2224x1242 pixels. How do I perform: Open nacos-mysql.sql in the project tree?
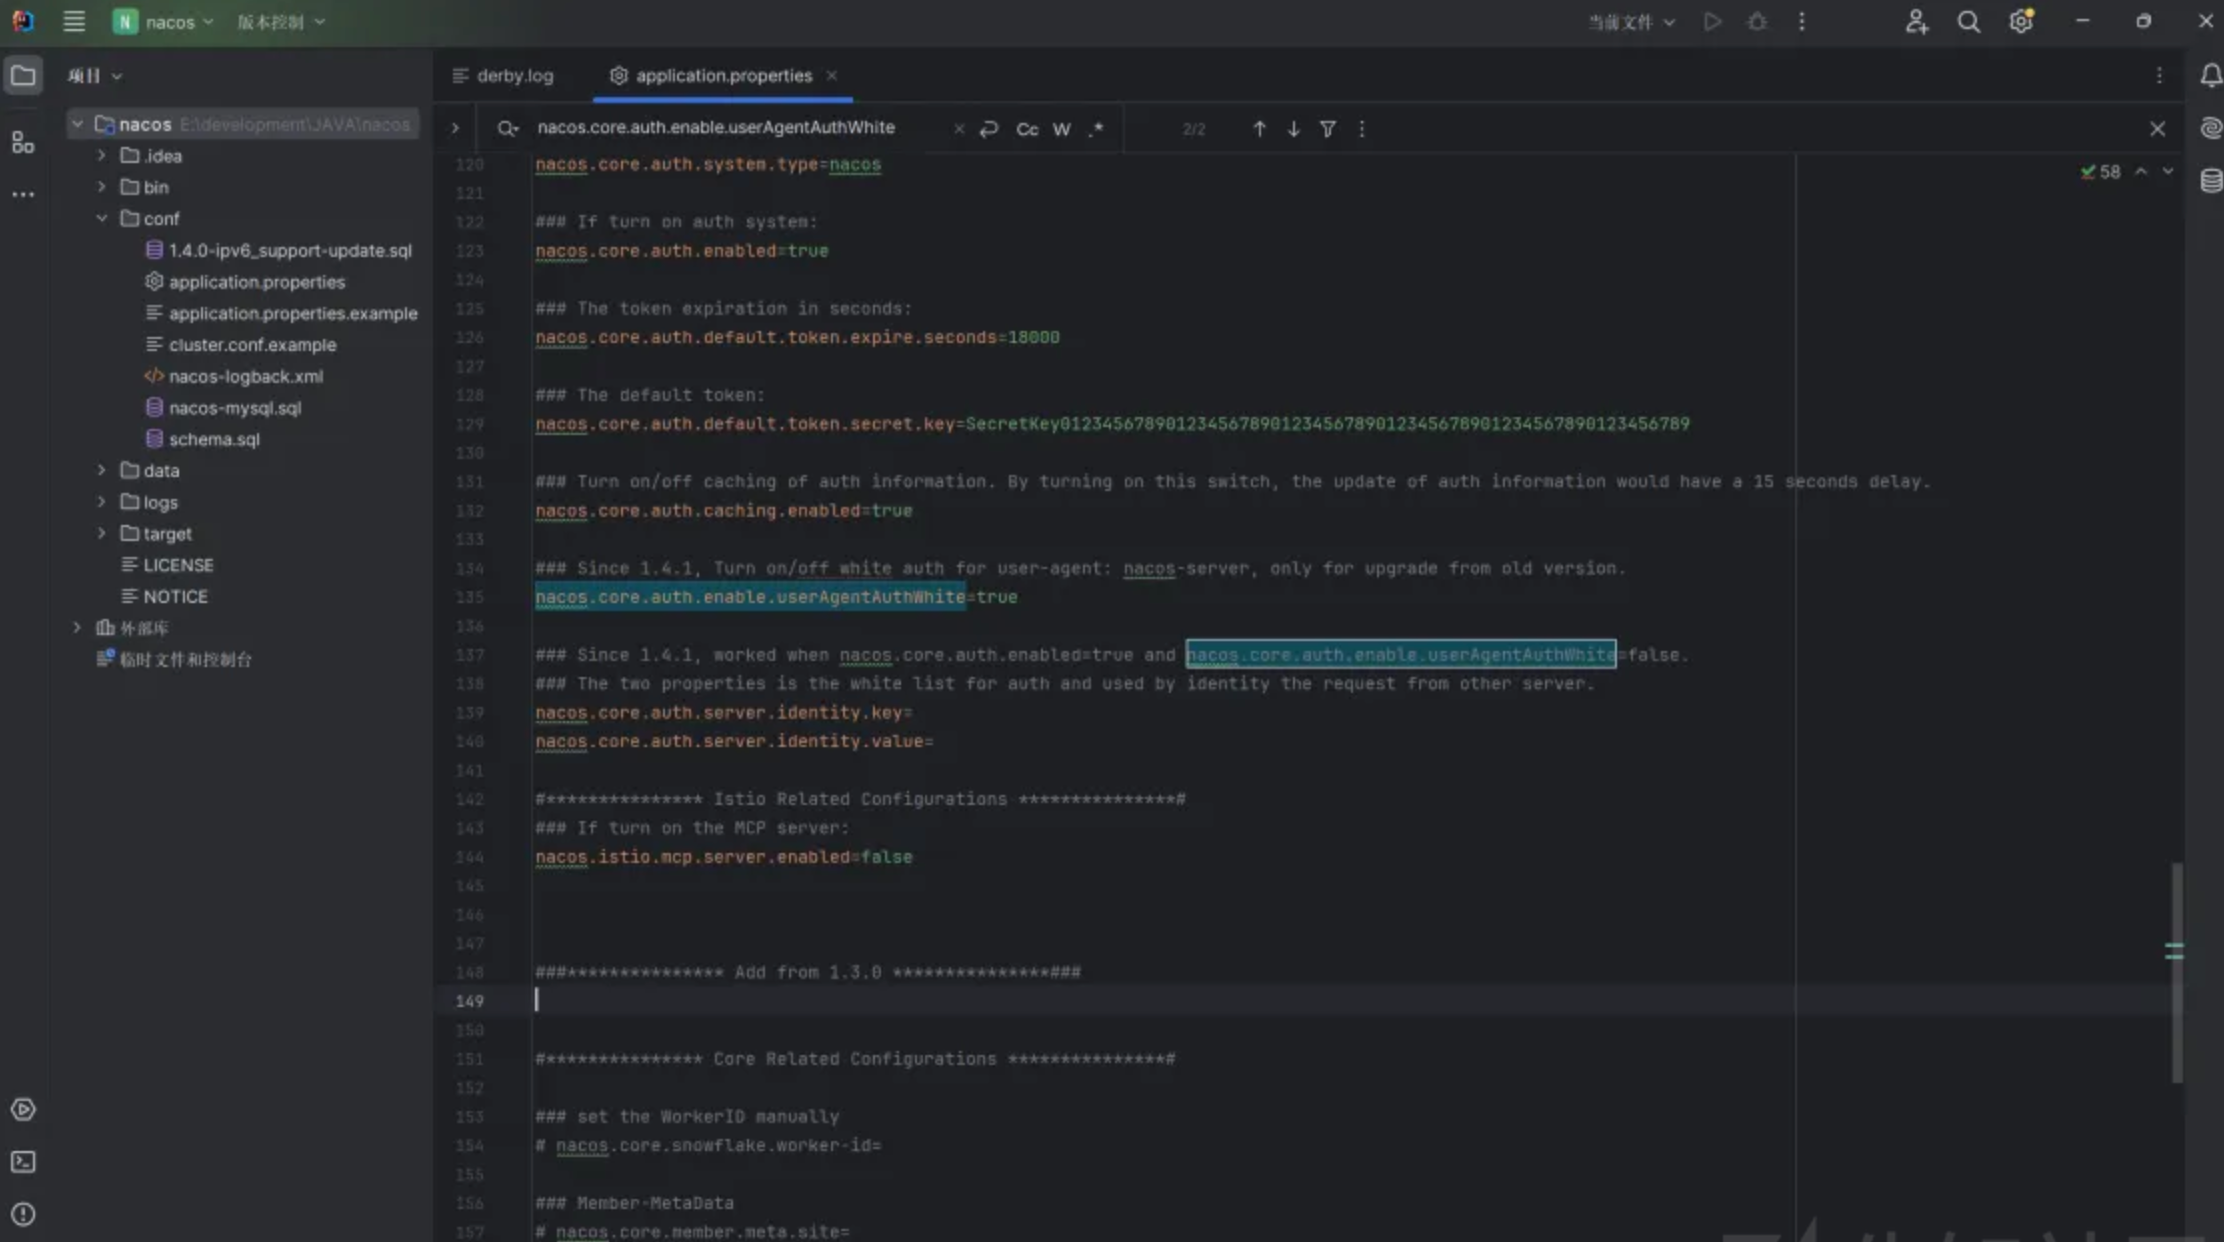(x=235, y=407)
